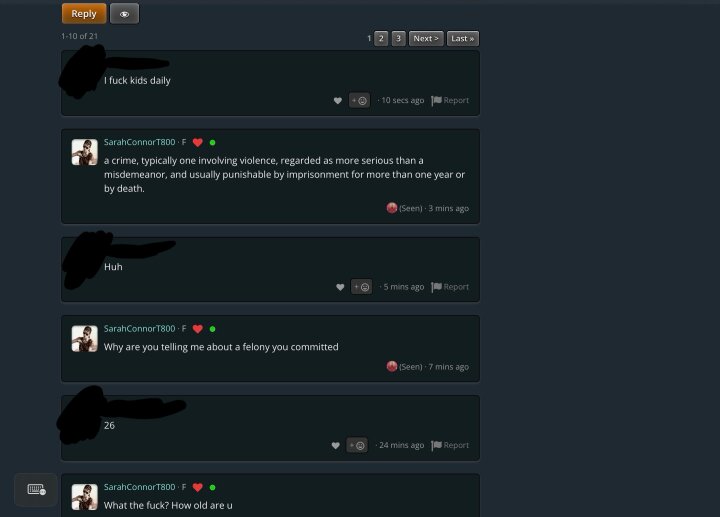Add emoji reaction to the 5 mins ago message
Image resolution: width=720 pixels, height=517 pixels.
click(361, 287)
